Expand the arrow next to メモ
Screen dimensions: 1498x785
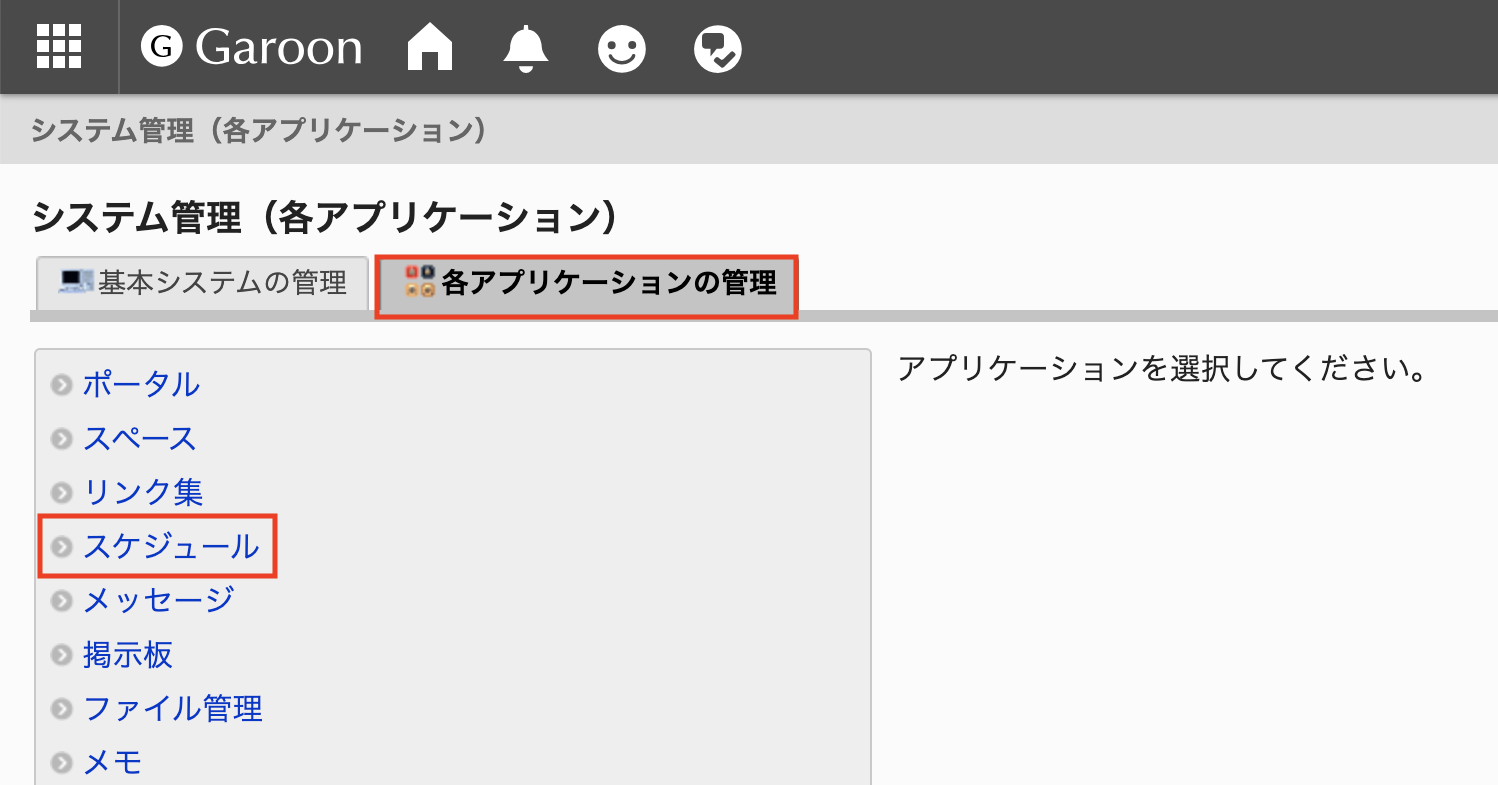coord(61,762)
